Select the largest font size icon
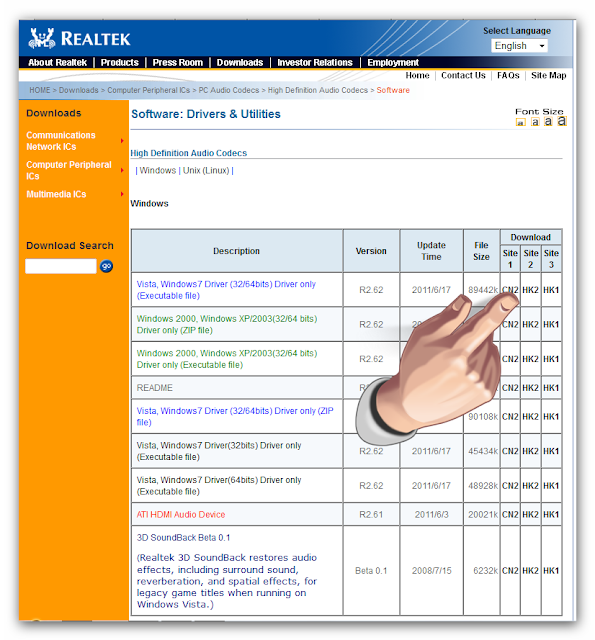 [562, 121]
